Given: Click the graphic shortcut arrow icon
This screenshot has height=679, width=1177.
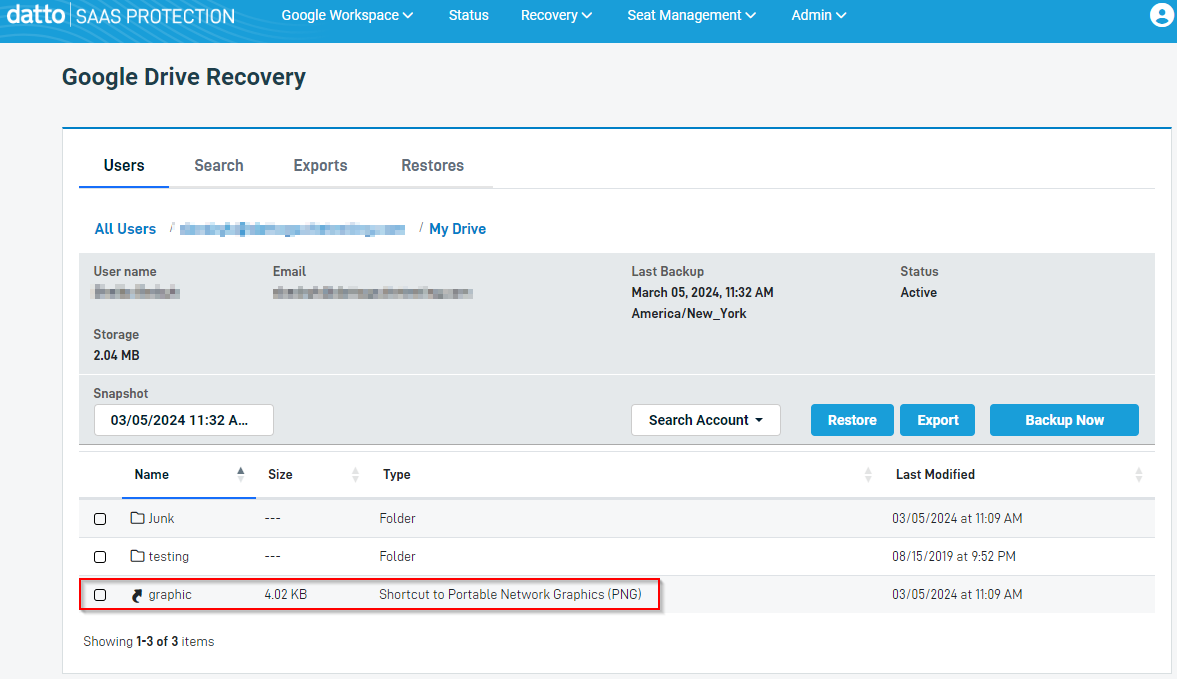Looking at the screenshot, I should (138, 595).
